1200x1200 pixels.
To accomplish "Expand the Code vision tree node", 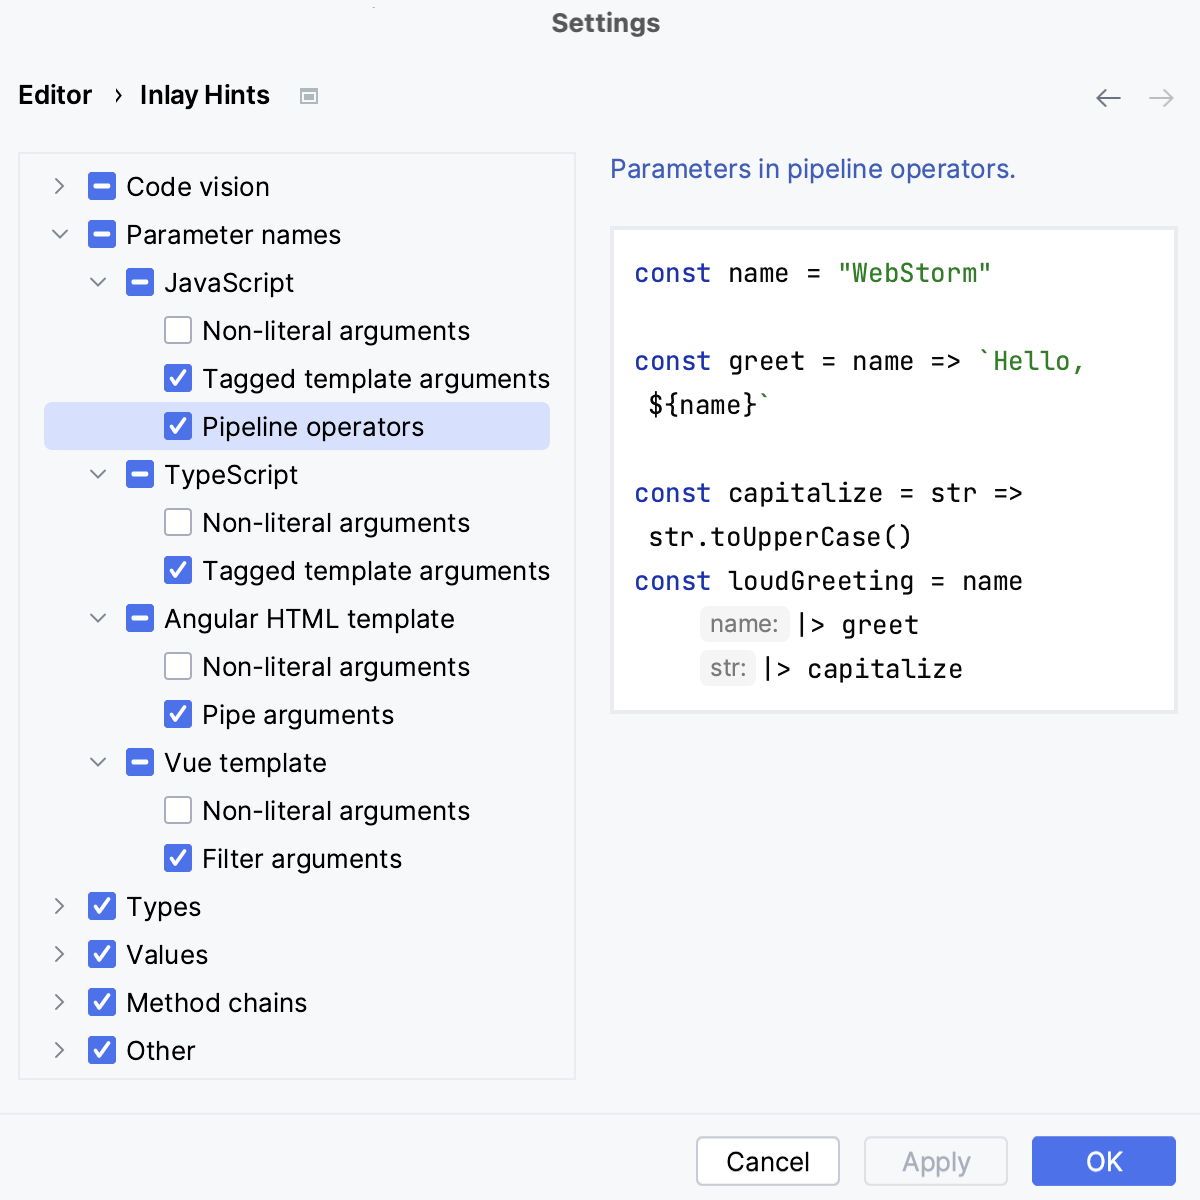I will (59, 186).
